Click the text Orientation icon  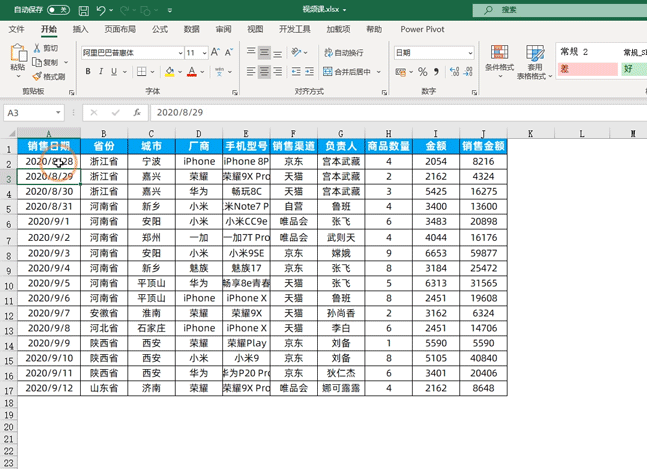296,52
